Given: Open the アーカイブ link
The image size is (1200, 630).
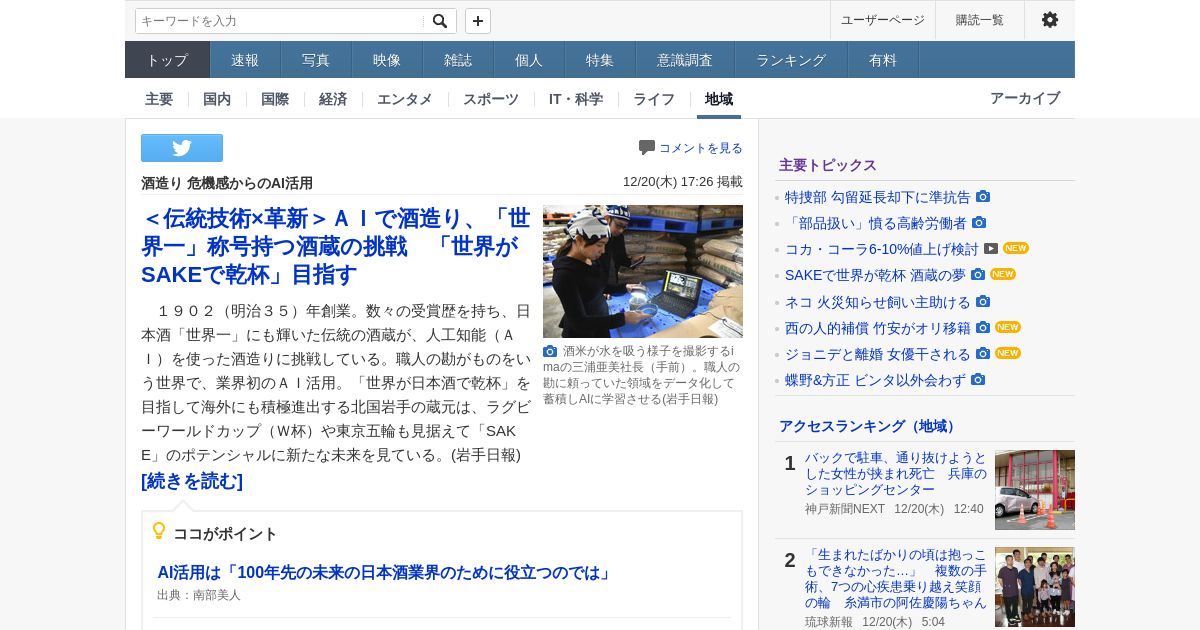Looking at the screenshot, I should pos(1025,98).
